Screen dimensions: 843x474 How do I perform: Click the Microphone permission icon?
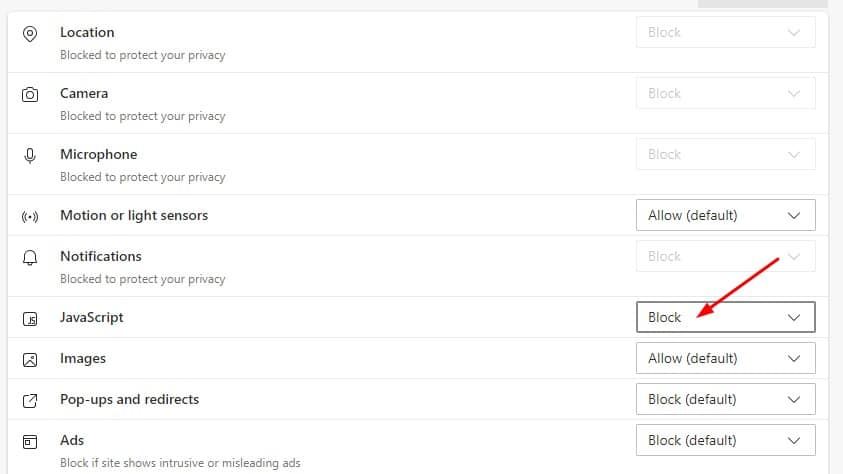(x=30, y=156)
